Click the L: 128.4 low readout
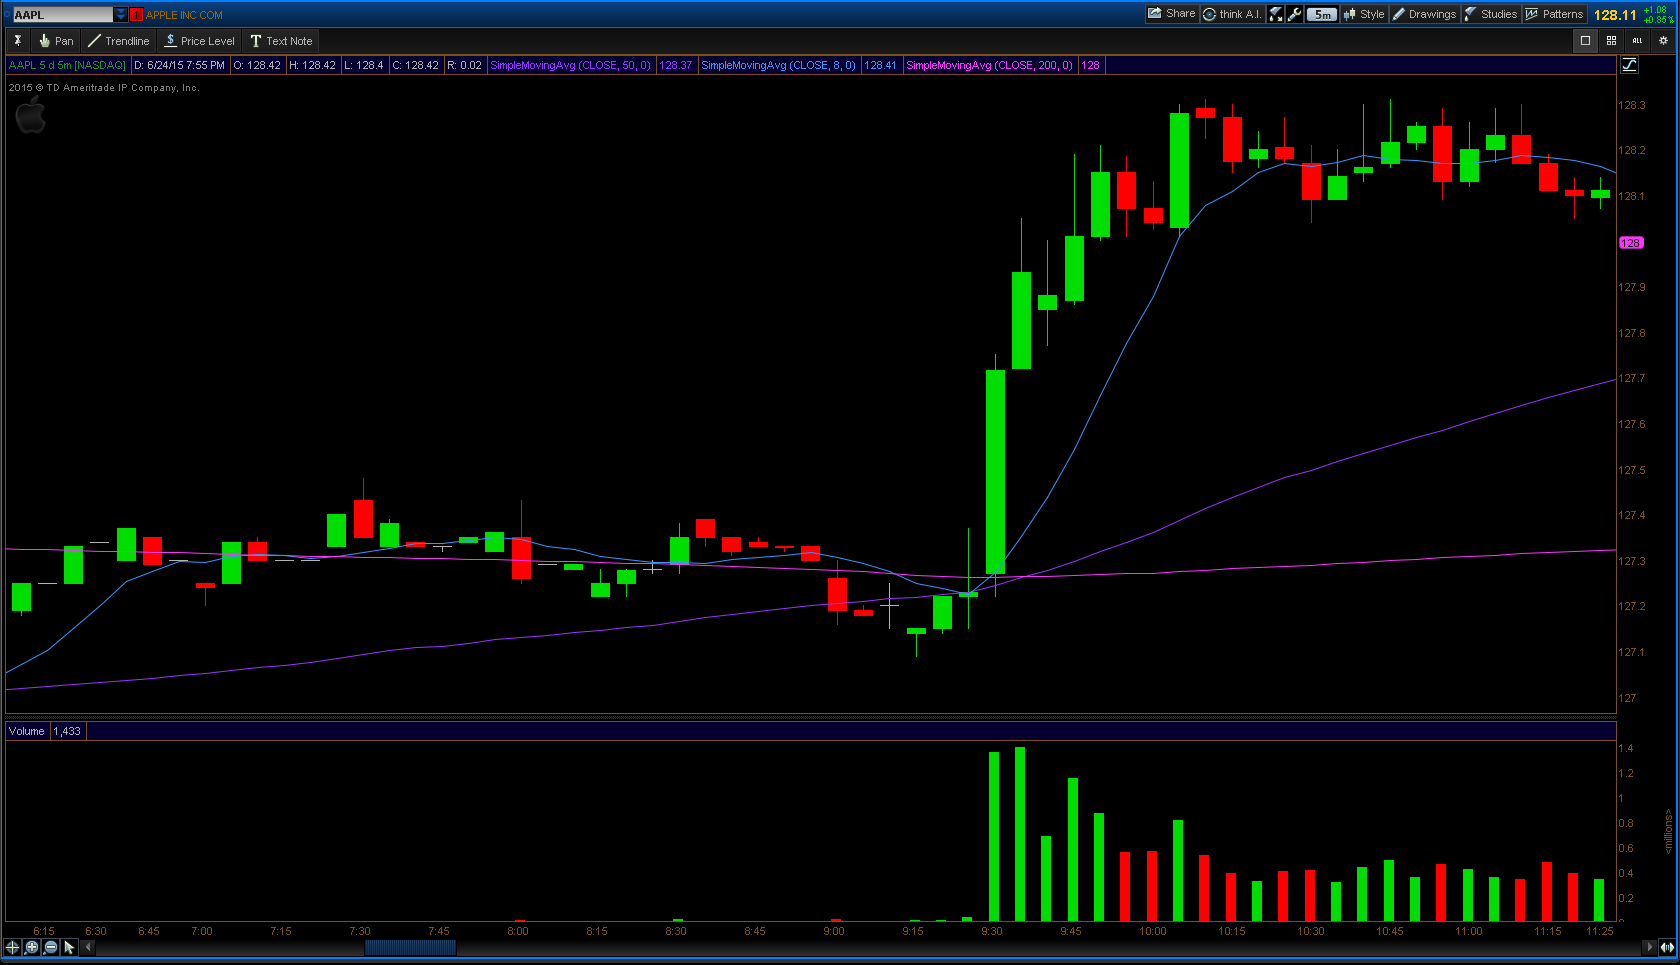 [x=364, y=65]
